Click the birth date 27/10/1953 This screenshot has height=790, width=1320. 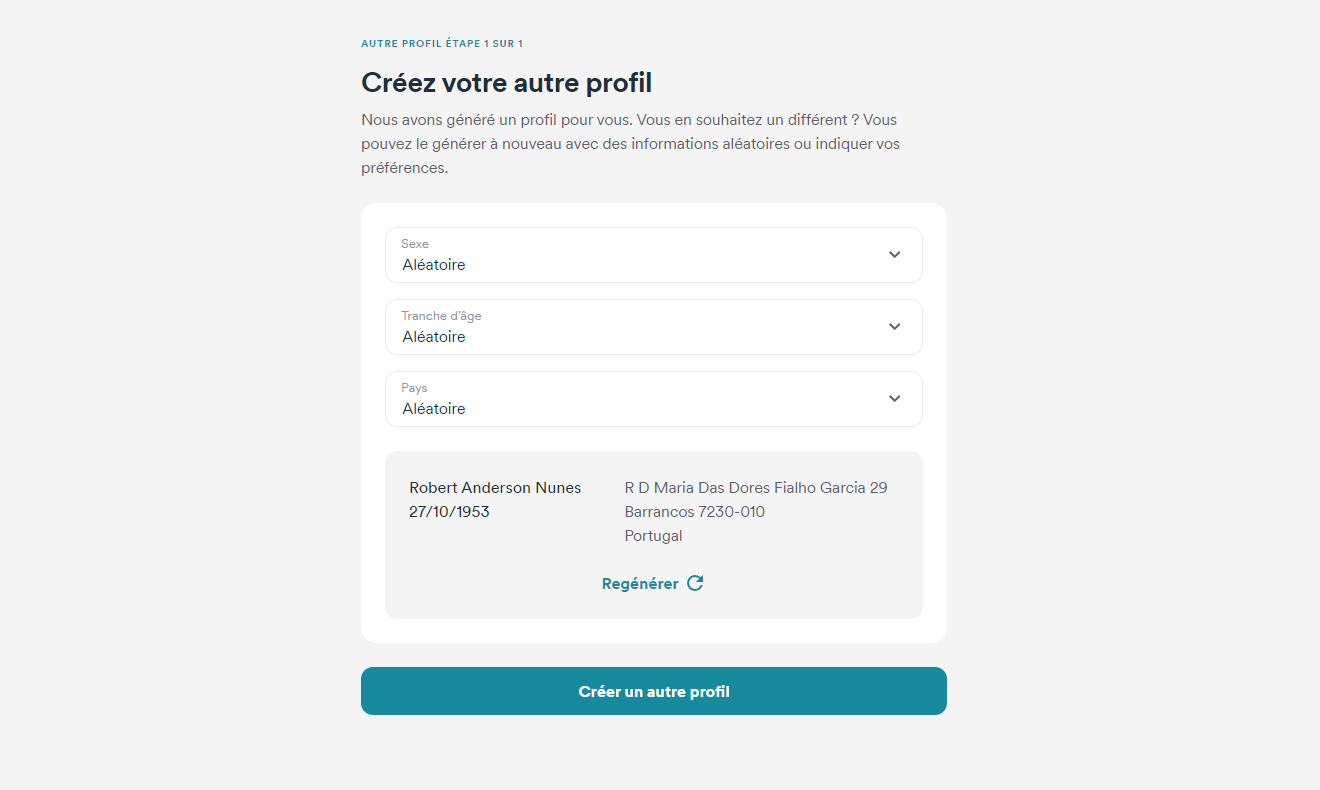coord(449,511)
